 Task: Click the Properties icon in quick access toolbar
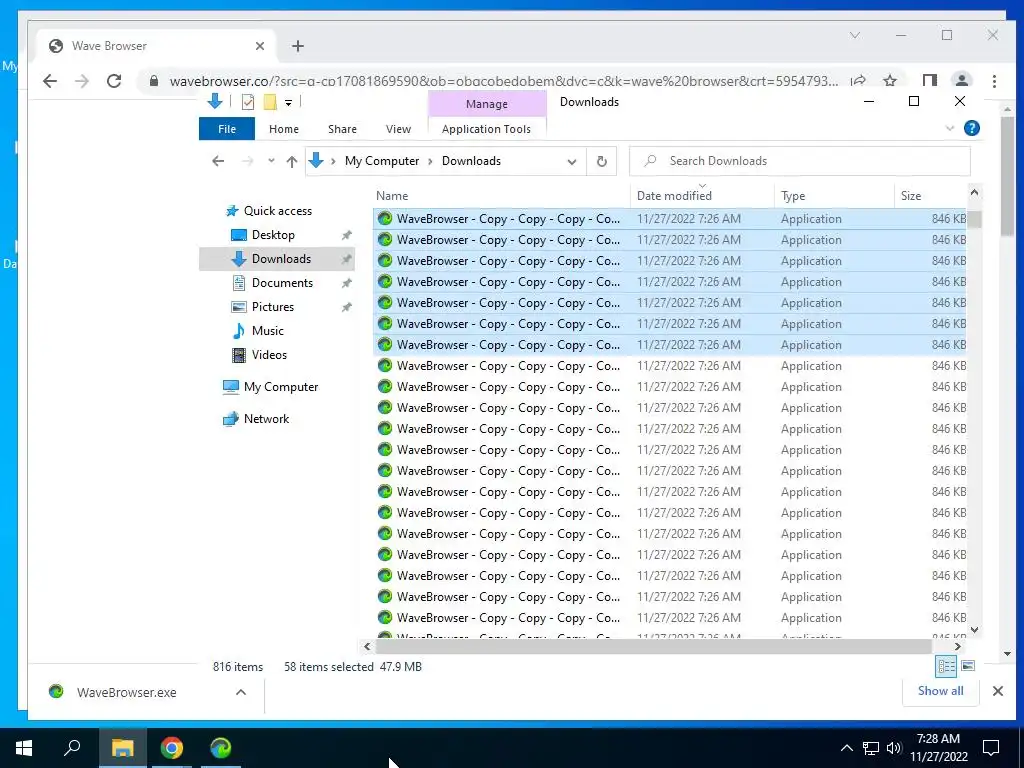coord(248,102)
